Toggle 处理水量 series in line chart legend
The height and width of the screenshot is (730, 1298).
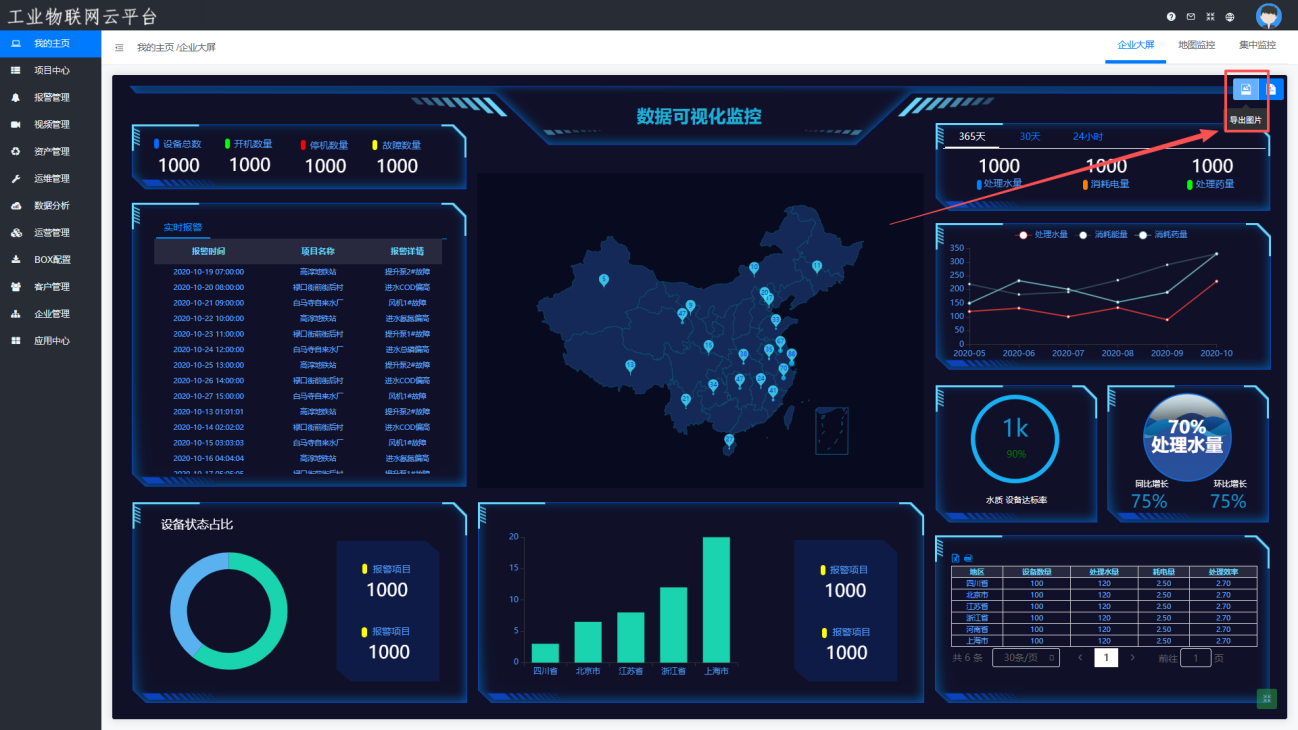(1043, 234)
